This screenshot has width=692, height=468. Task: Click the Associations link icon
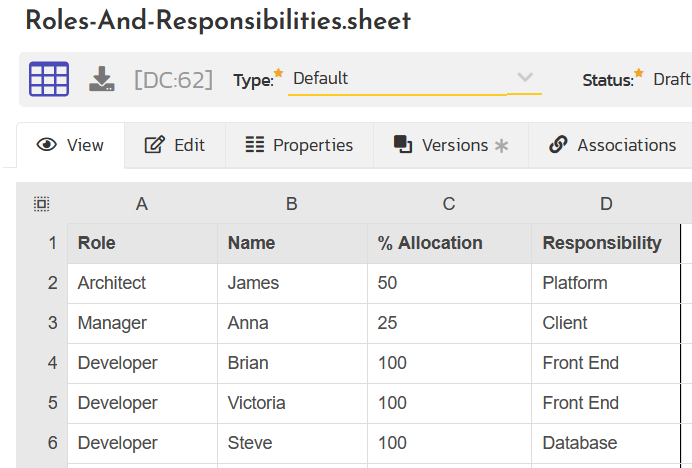(x=559, y=145)
